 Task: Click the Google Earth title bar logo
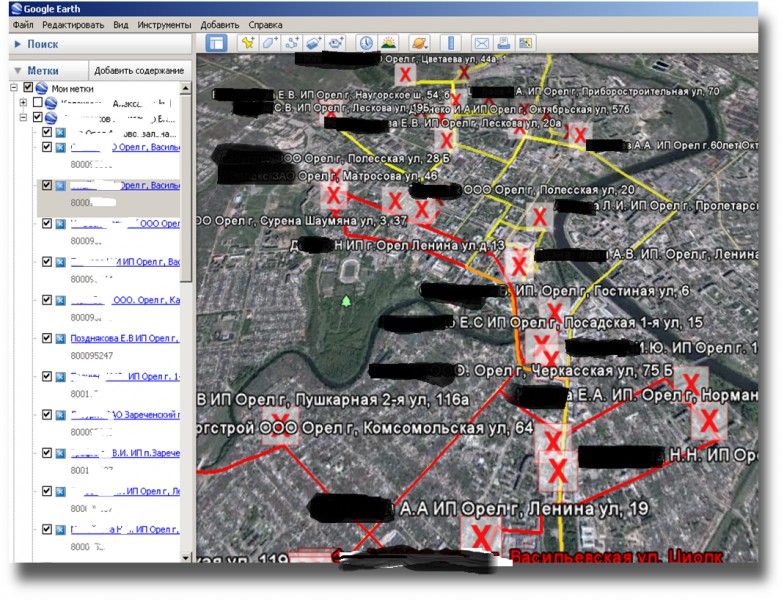point(16,8)
